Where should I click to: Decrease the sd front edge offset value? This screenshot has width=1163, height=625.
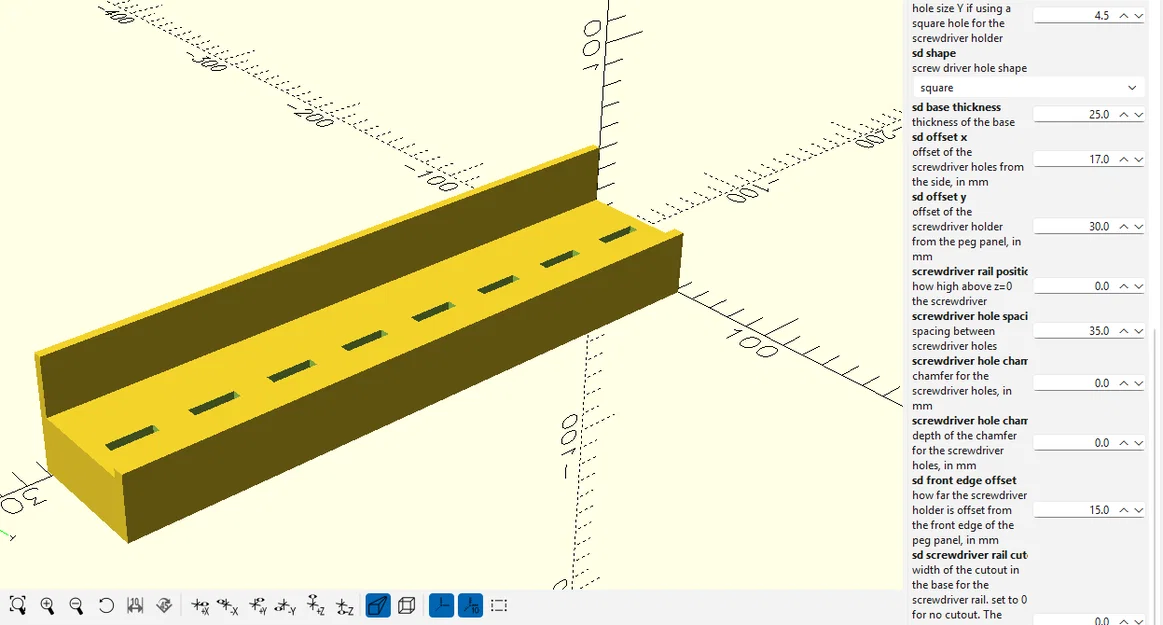pos(1138,510)
